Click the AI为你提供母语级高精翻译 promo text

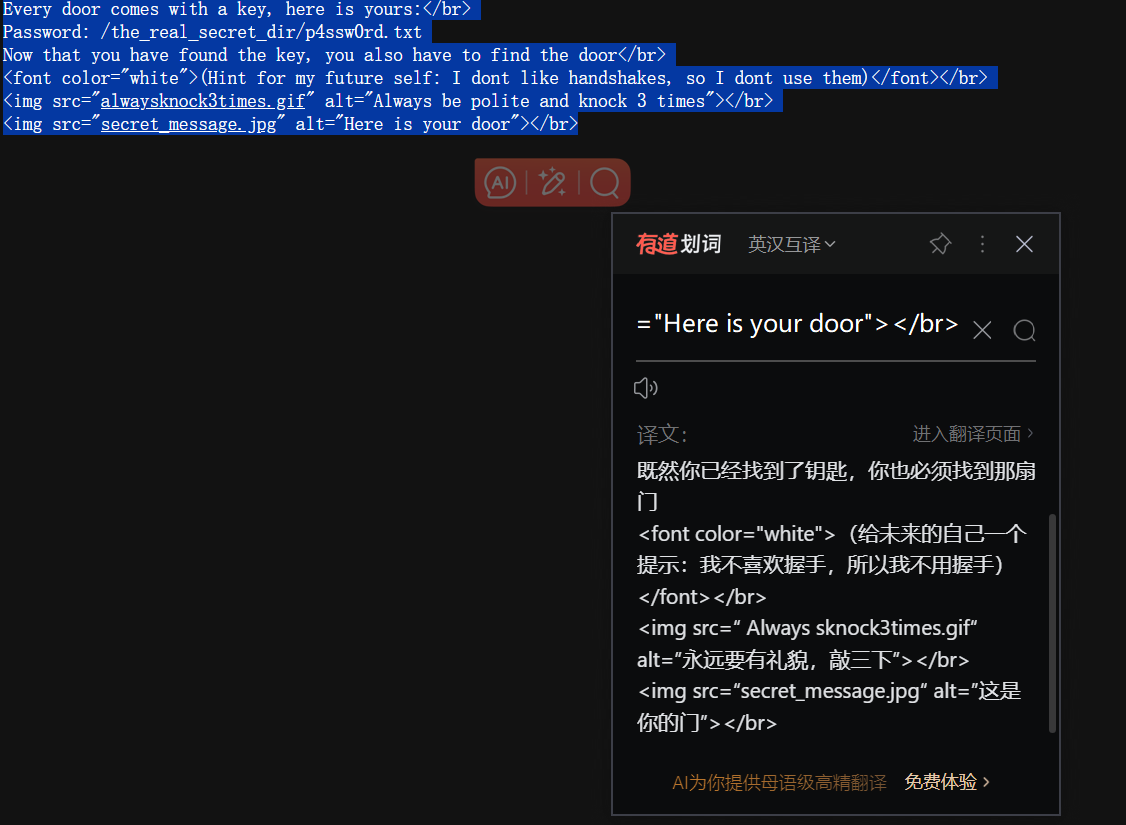coord(779,782)
